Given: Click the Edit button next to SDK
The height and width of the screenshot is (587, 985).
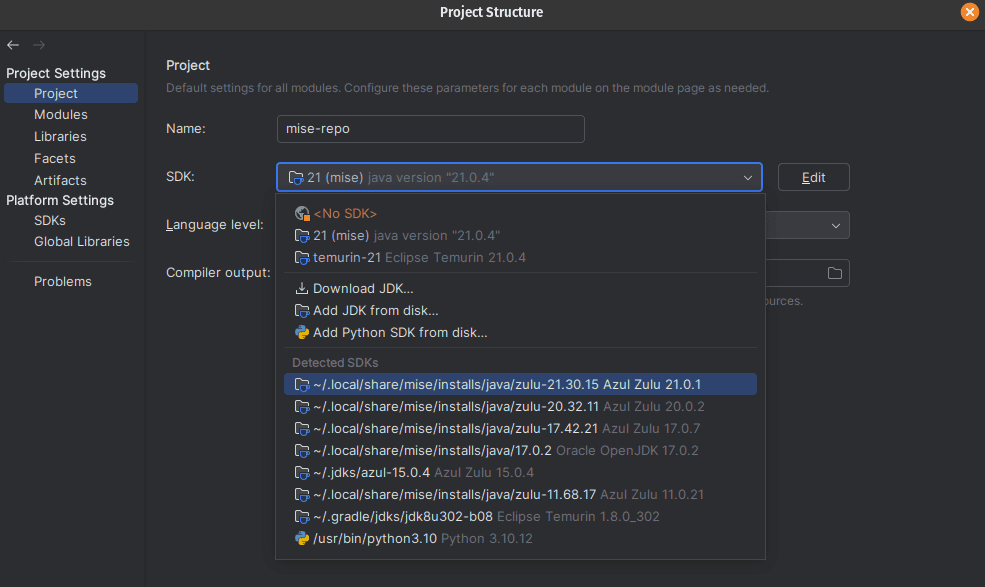Looking at the screenshot, I should [813, 176].
